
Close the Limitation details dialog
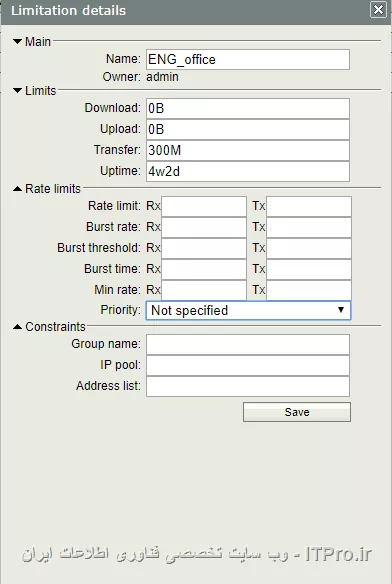pos(378,10)
